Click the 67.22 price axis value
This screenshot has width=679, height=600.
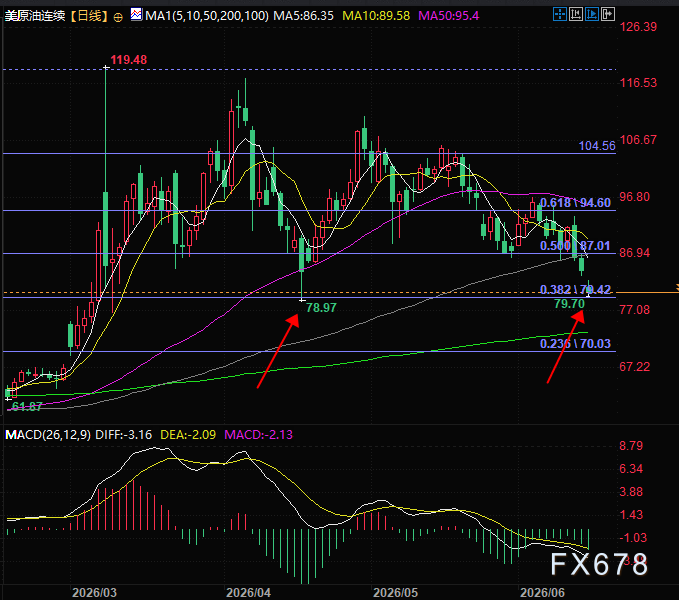tap(634, 367)
